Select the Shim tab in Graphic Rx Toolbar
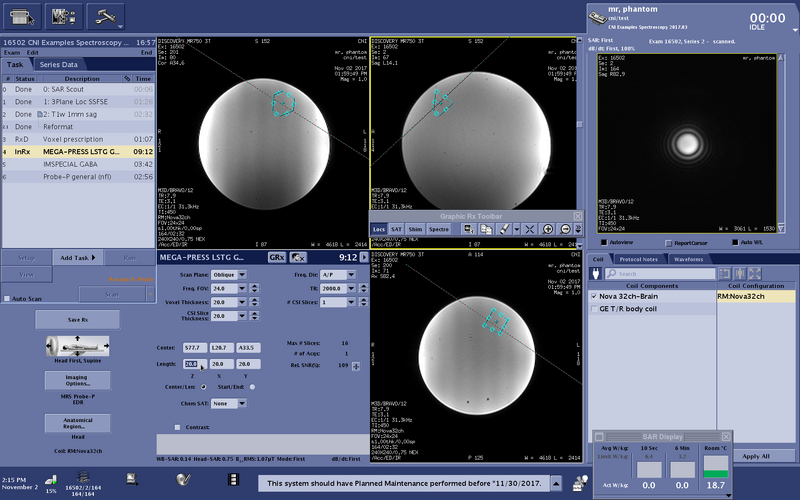The height and width of the screenshot is (500, 800). pyautogui.click(x=415, y=230)
